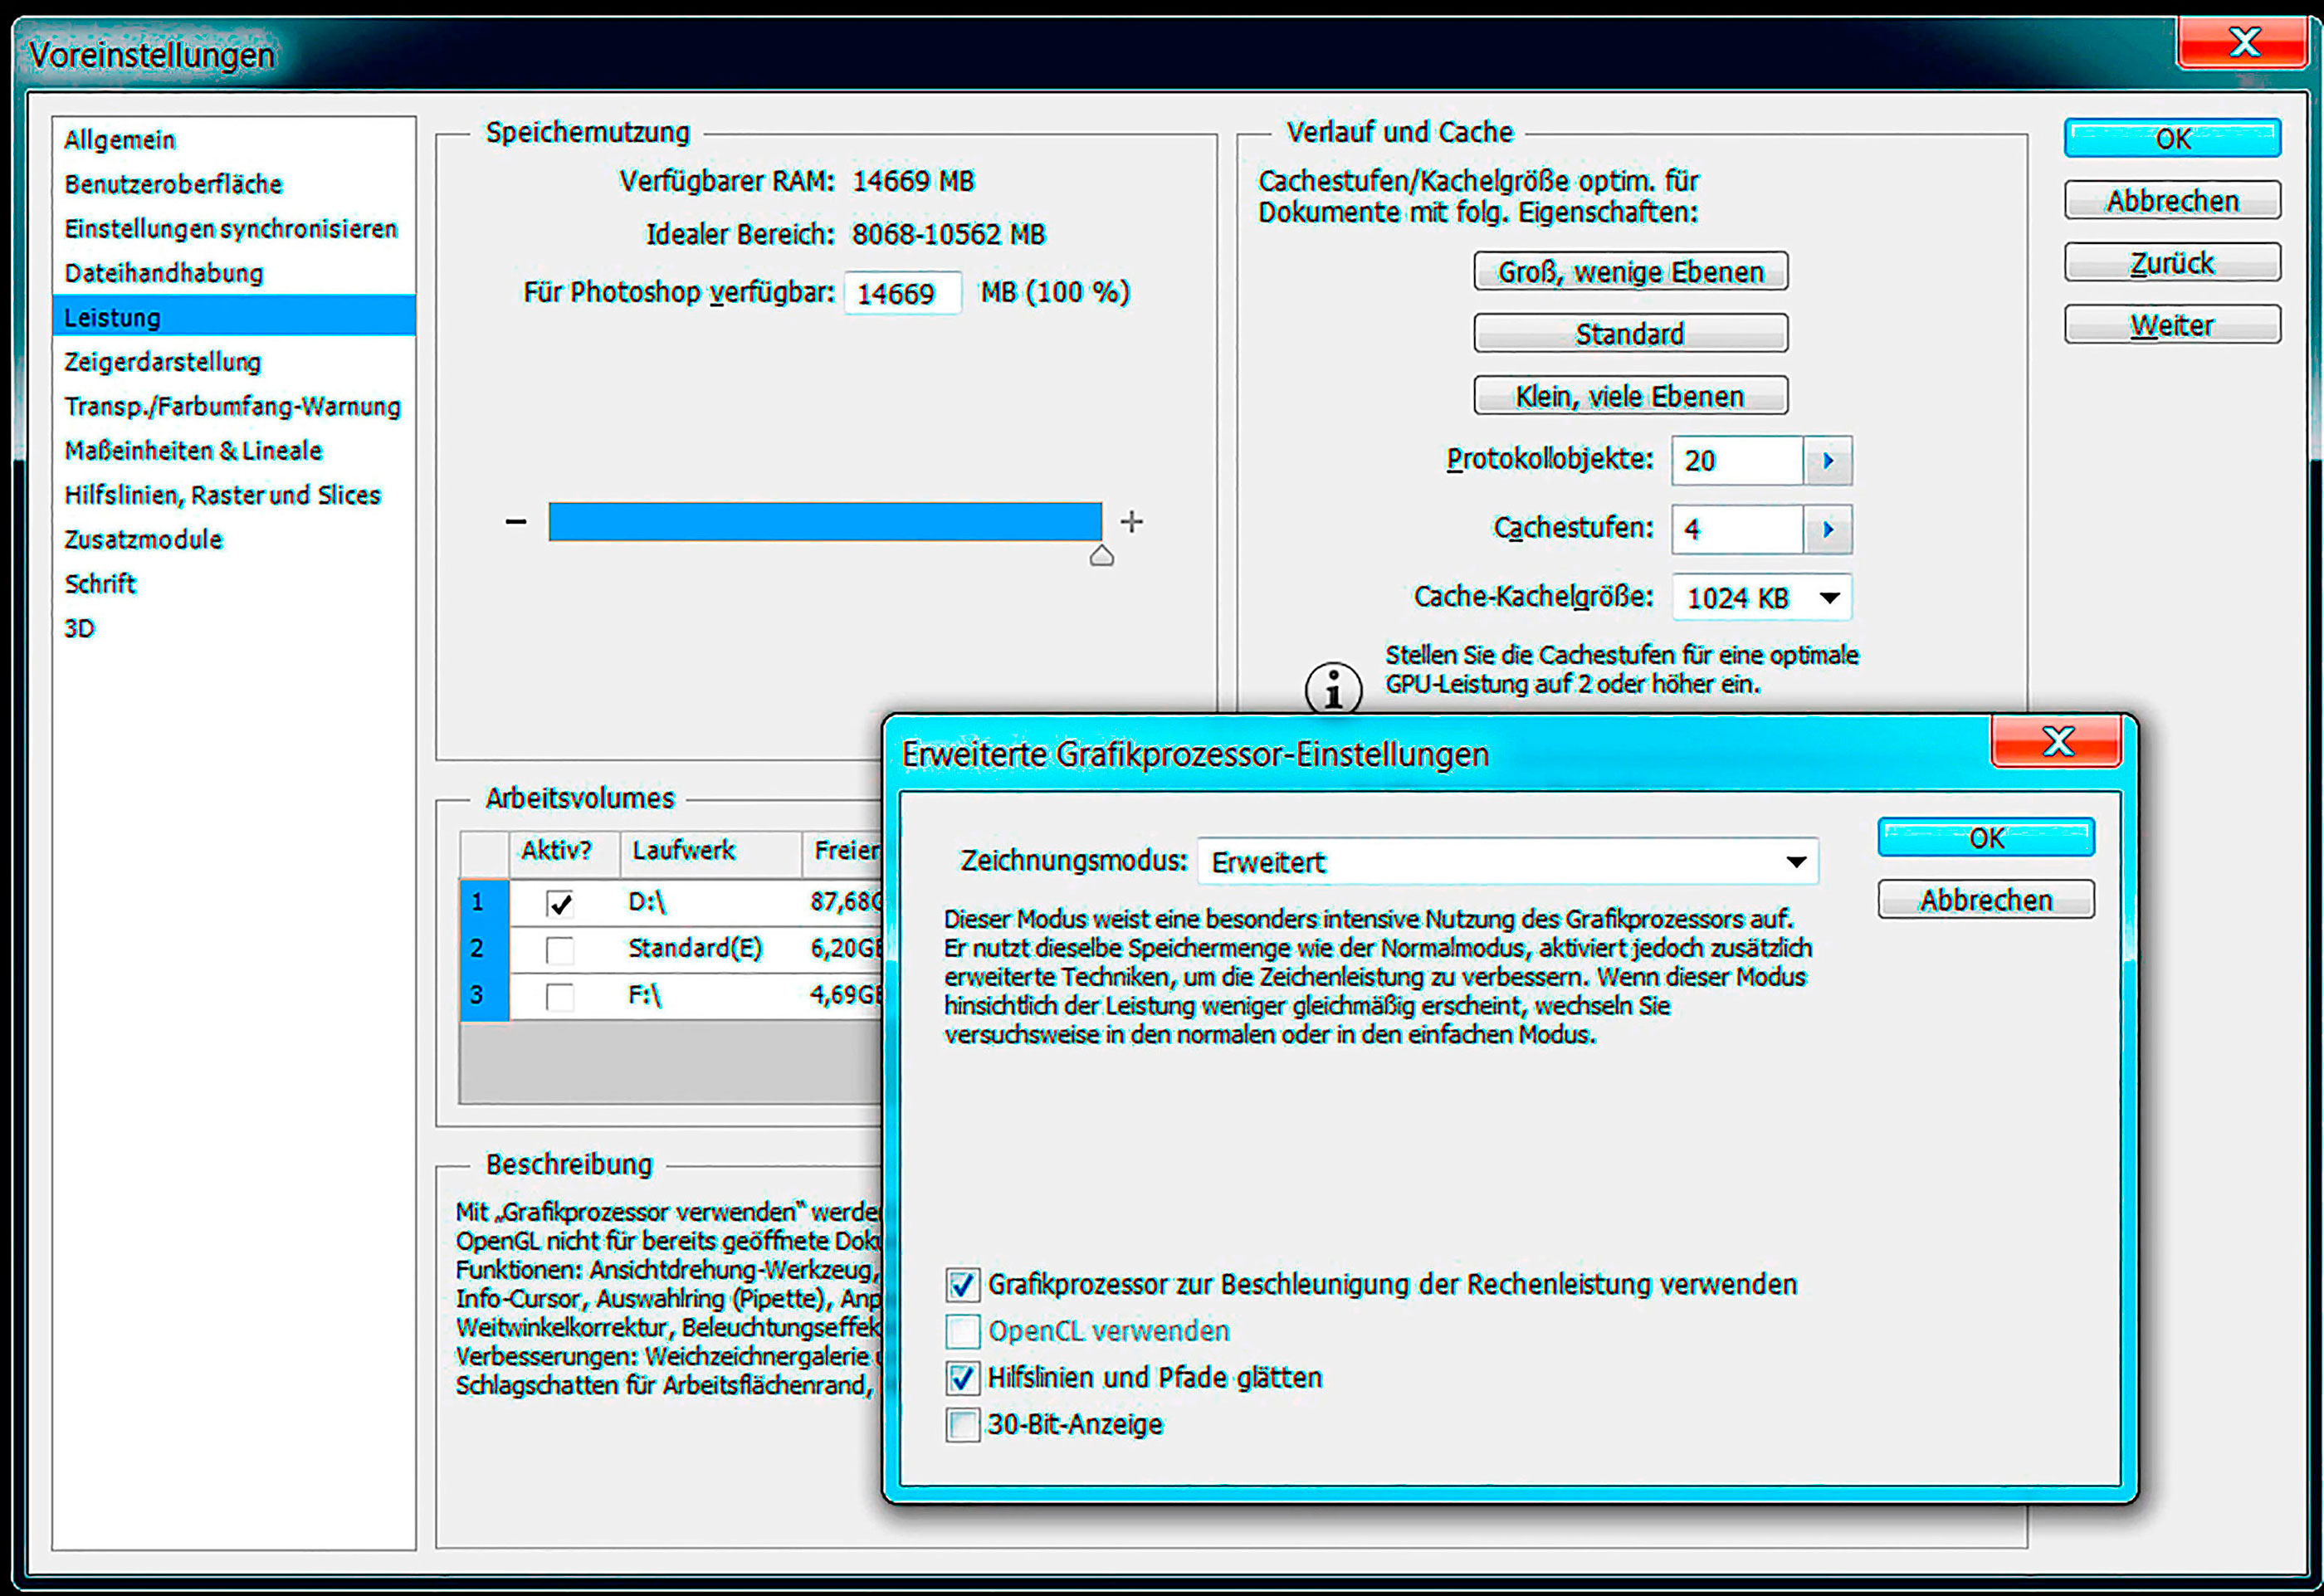Click Abbrechen in Grafikprozessor-Einstellungen dialog

pyautogui.click(x=1986, y=899)
